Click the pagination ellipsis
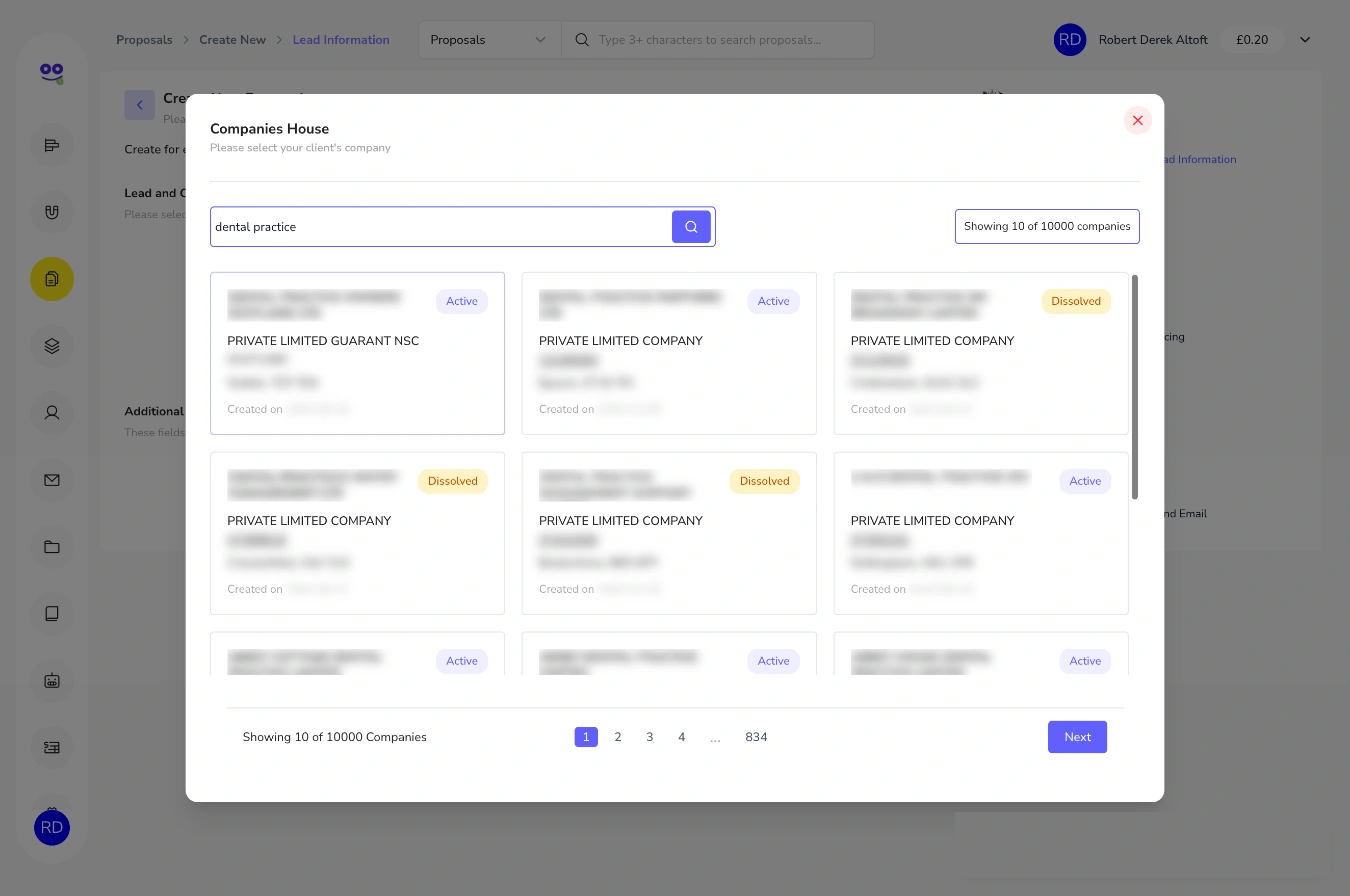This screenshot has height=896, width=1350. coord(715,738)
